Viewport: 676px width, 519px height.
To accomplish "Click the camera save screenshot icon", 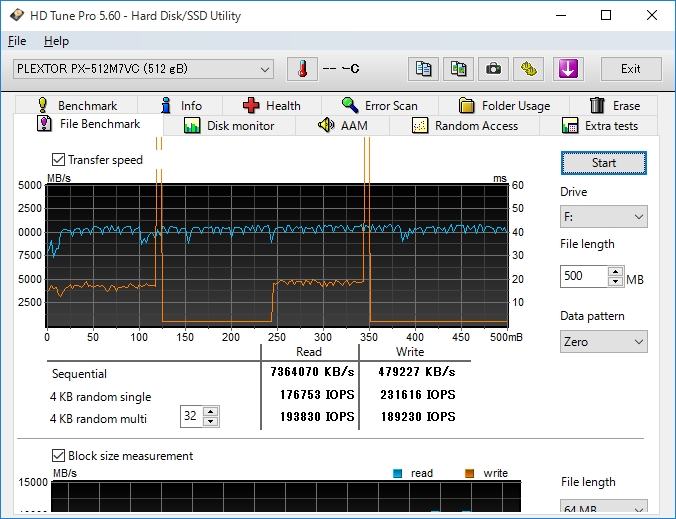I will (x=493, y=69).
